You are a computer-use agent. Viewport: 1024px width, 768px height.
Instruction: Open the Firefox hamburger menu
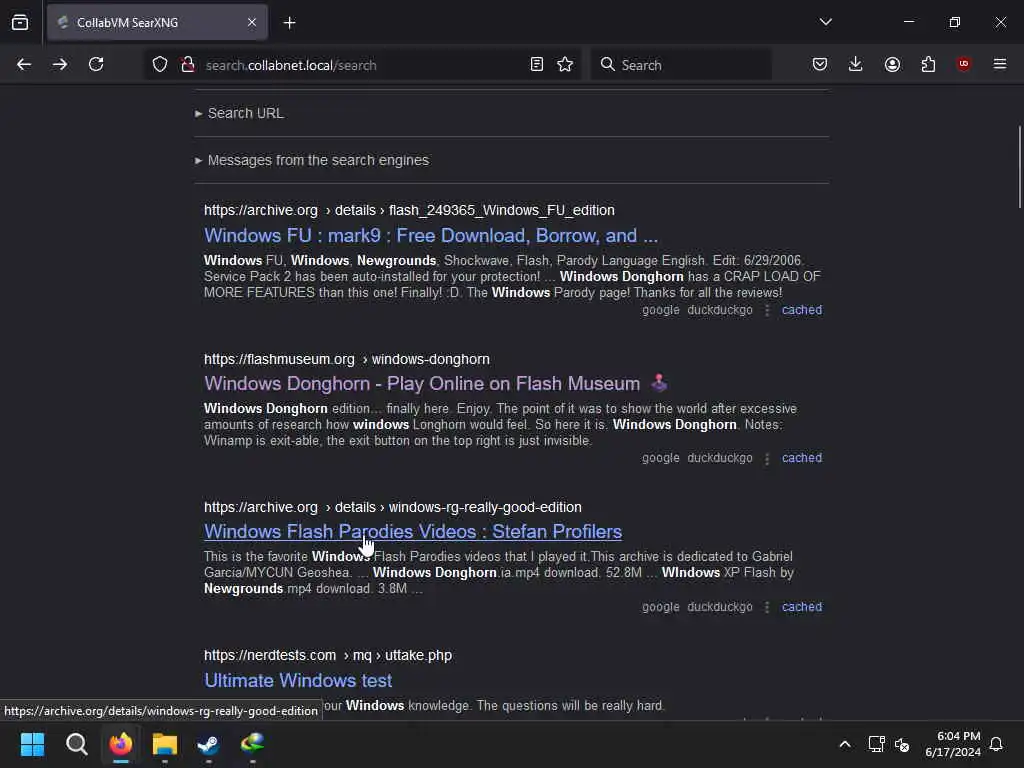coord(1000,64)
